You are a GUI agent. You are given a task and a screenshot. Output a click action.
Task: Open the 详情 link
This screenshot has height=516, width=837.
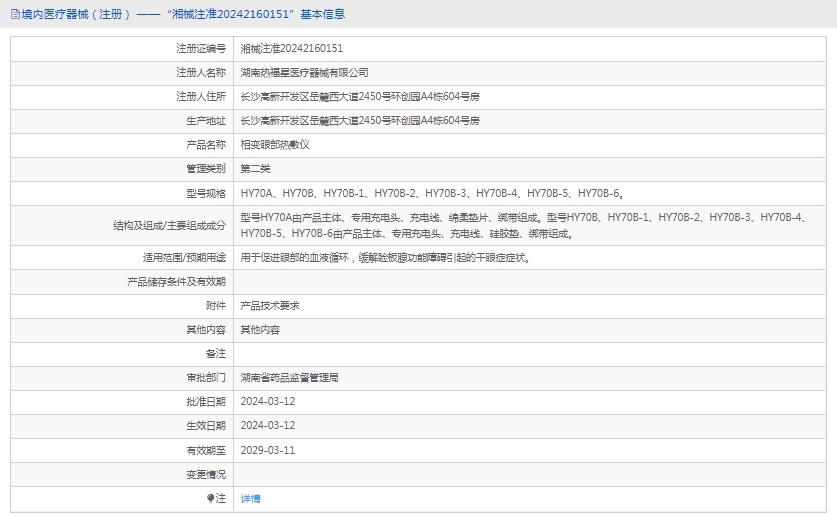click(250, 498)
